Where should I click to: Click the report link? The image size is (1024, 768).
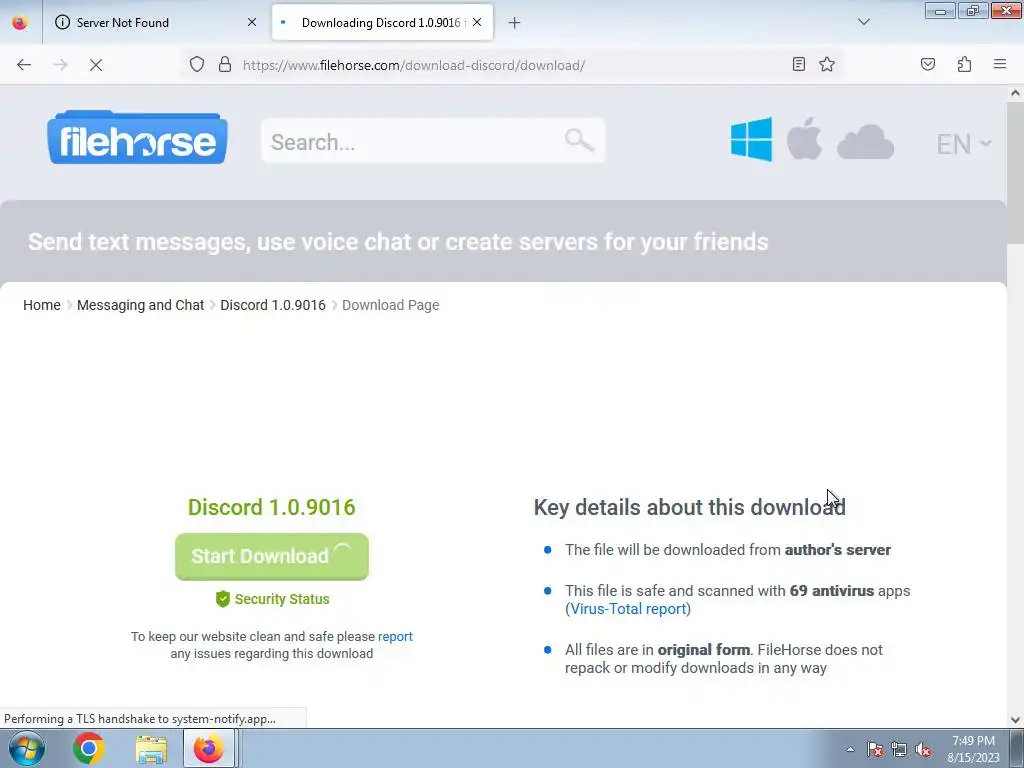[395, 636]
